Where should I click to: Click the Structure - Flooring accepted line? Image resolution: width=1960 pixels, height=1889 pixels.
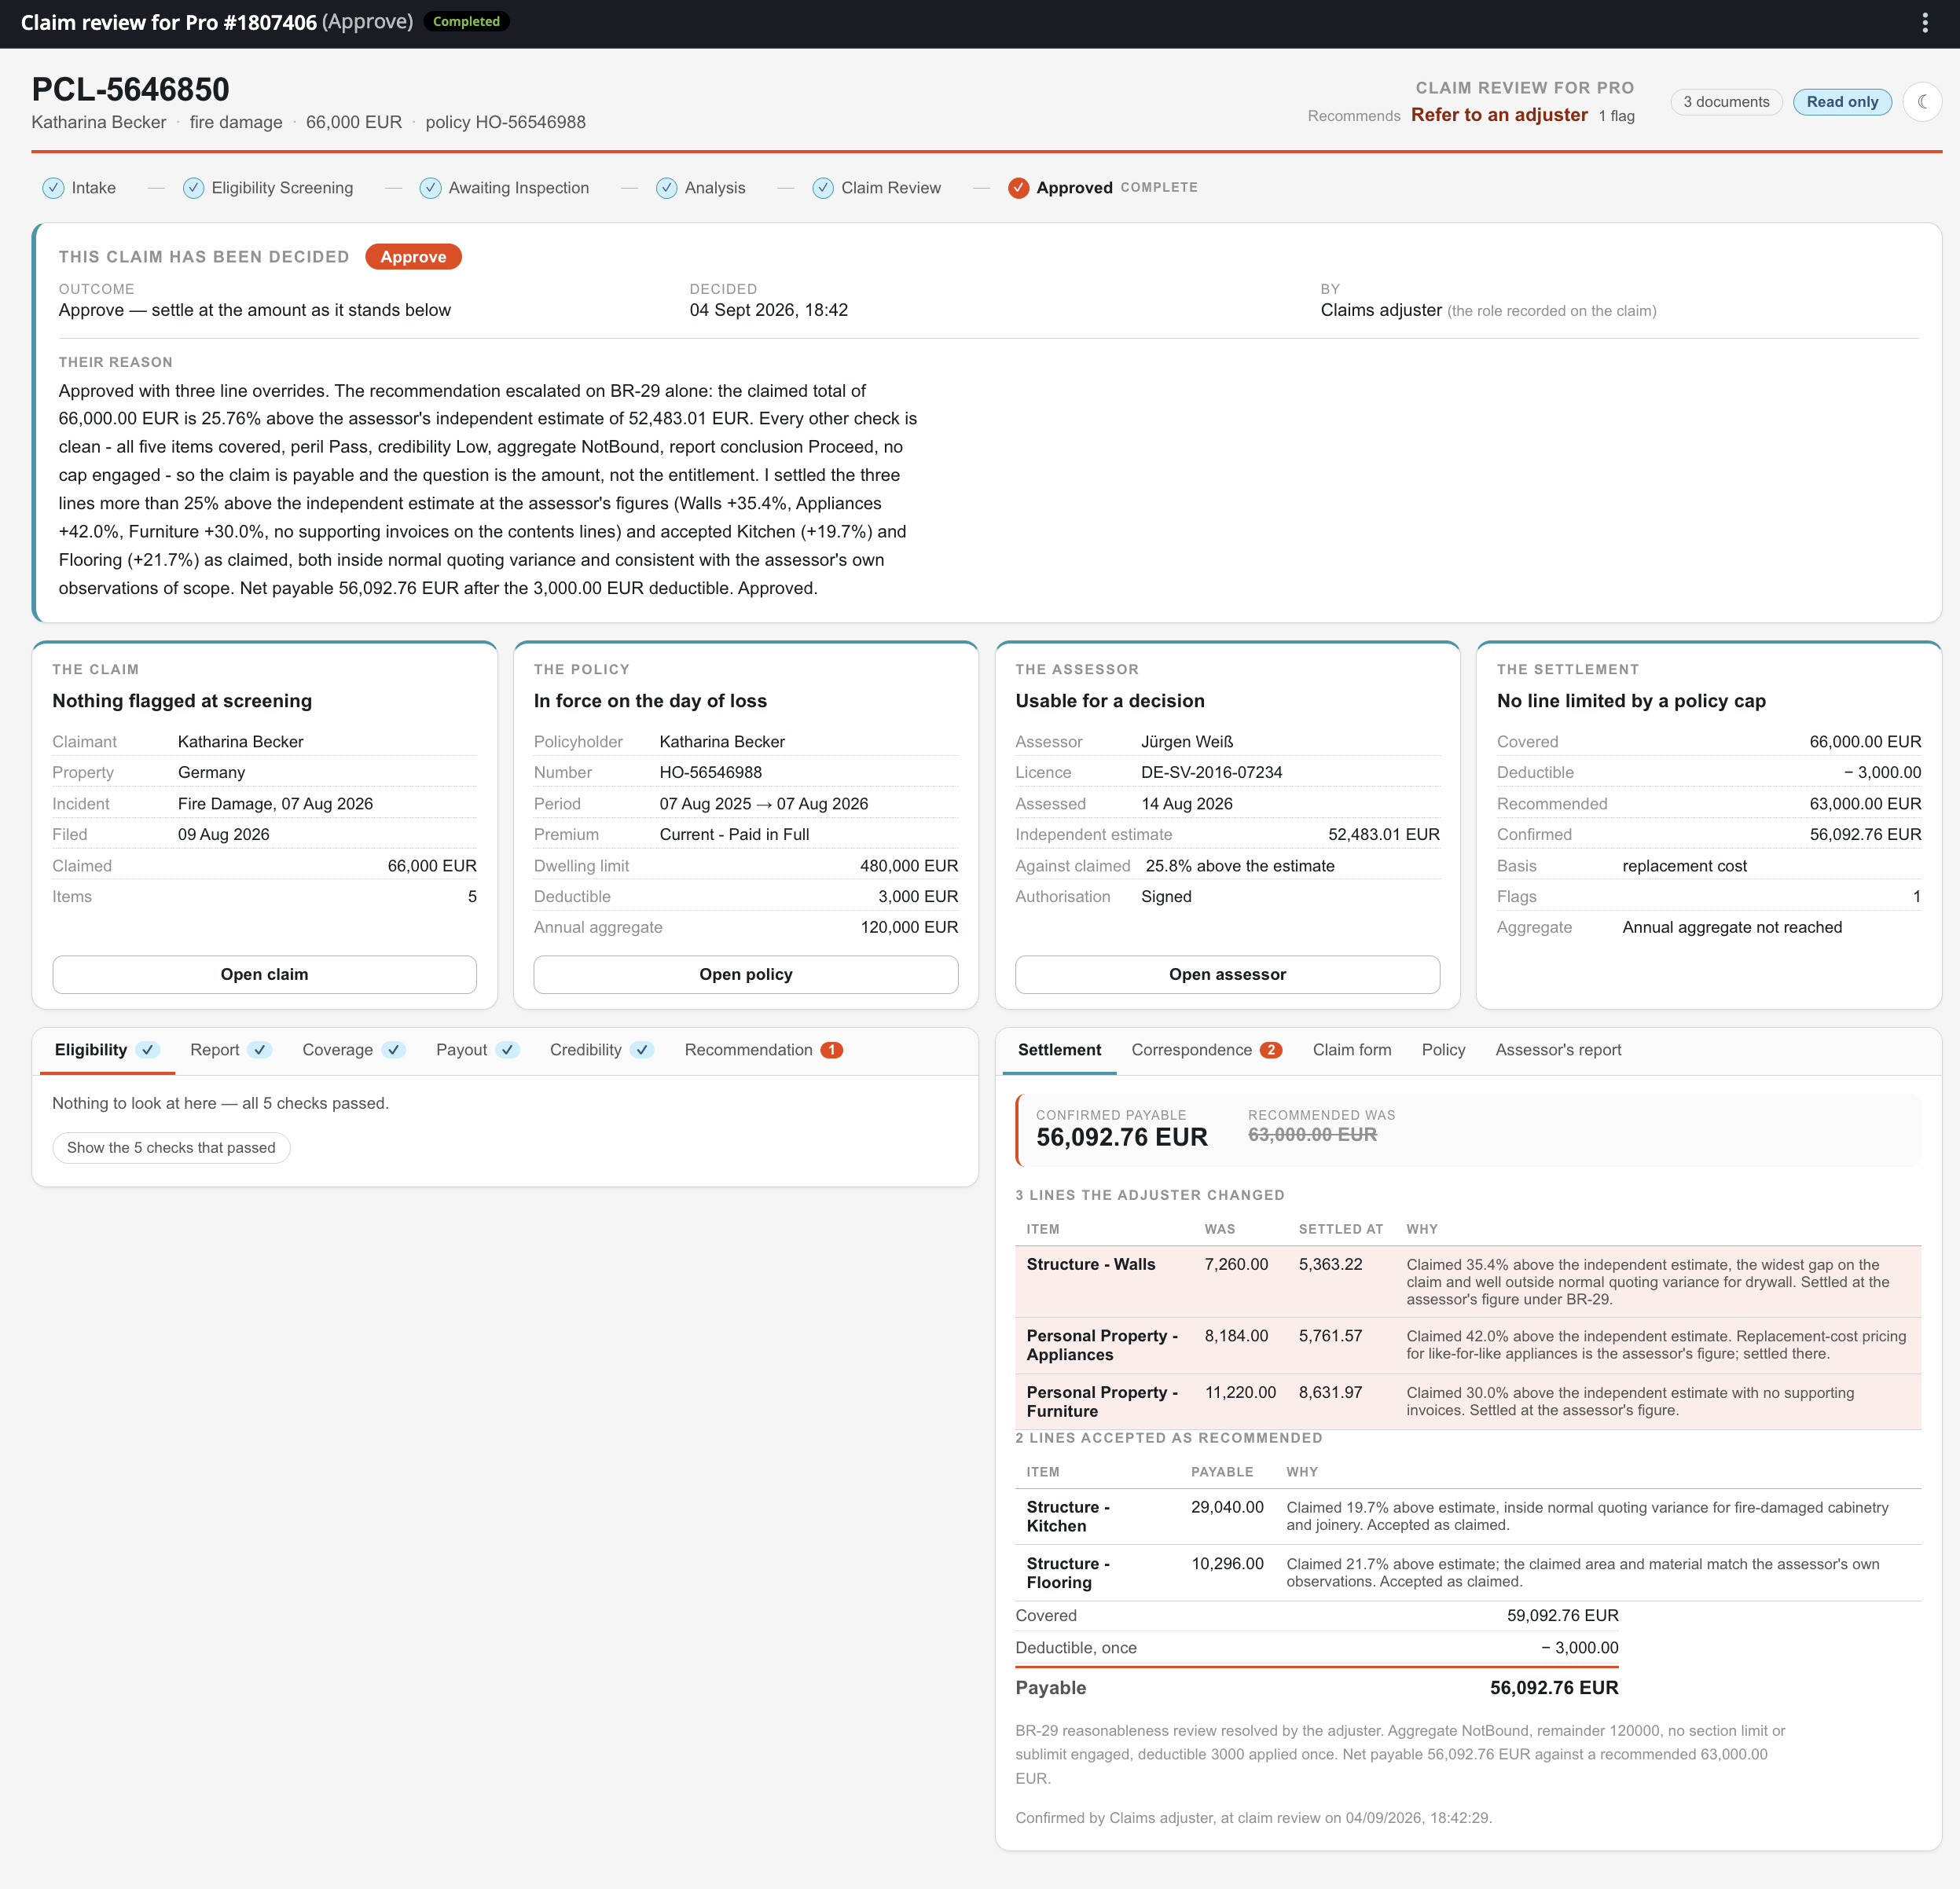1467,1573
